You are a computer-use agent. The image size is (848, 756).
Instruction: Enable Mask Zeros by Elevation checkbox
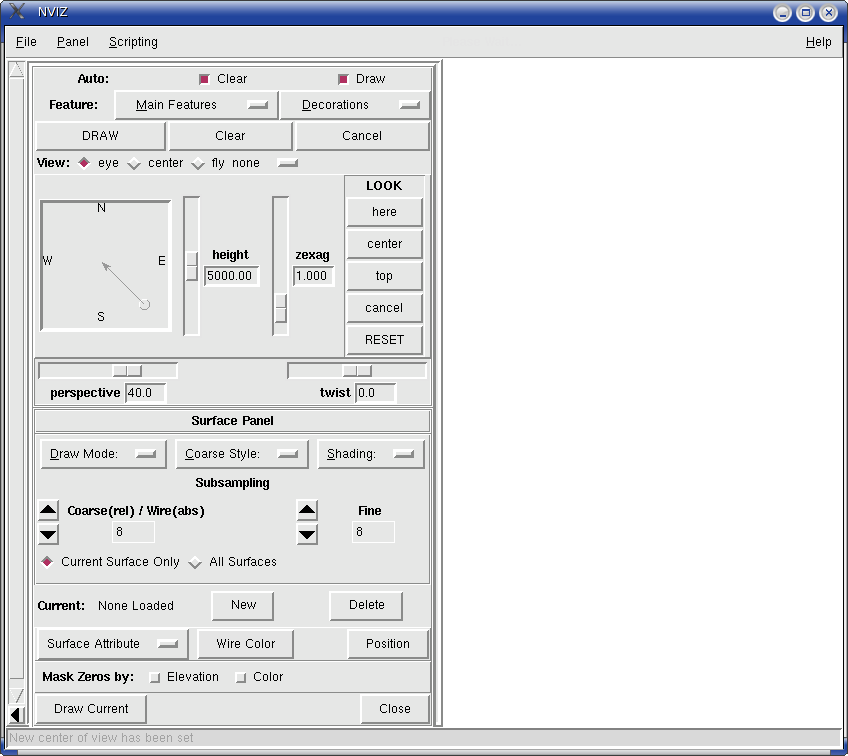click(155, 678)
